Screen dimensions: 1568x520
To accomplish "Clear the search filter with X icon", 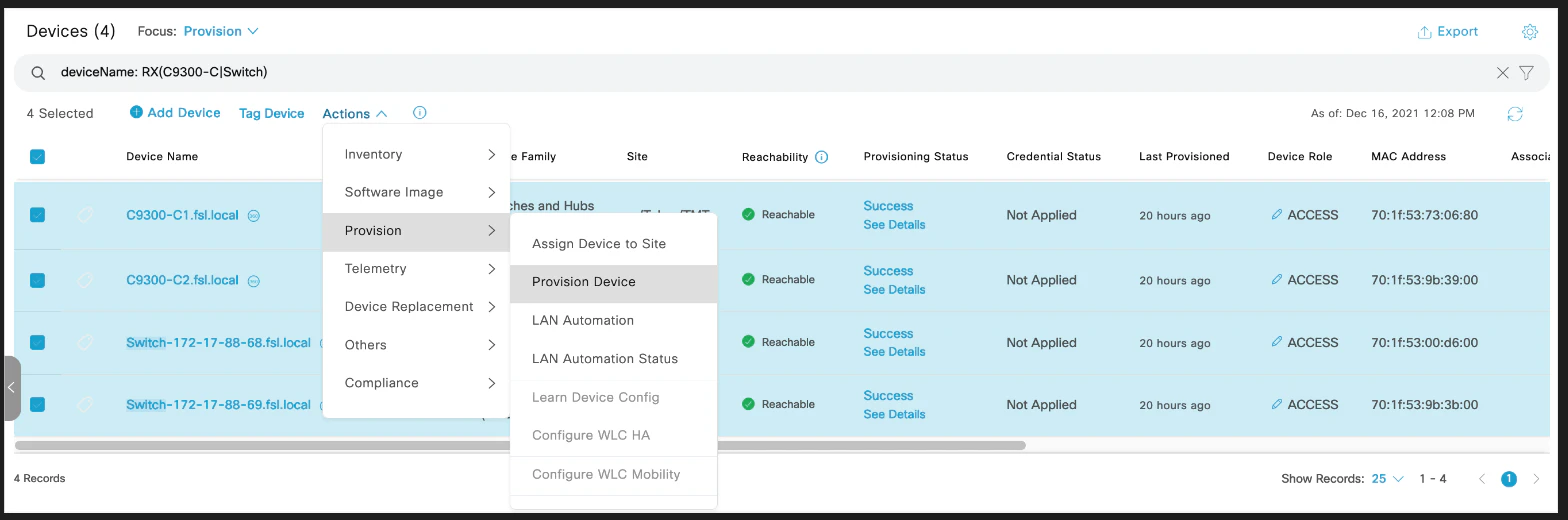I will tap(1502, 73).
